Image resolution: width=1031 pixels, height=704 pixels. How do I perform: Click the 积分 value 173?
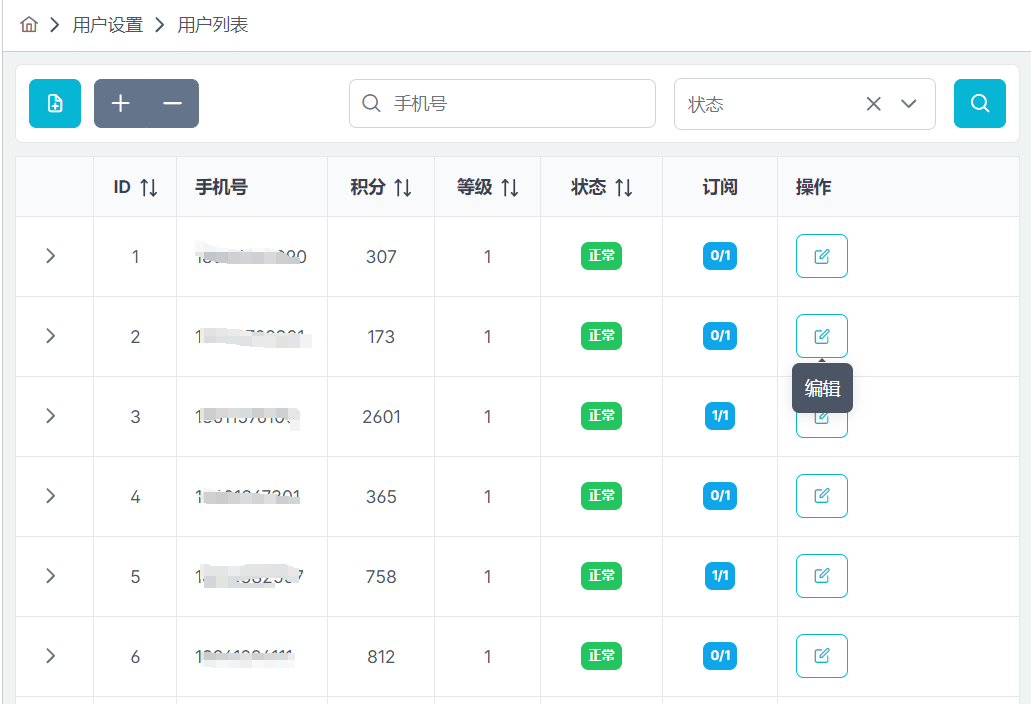(381, 337)
